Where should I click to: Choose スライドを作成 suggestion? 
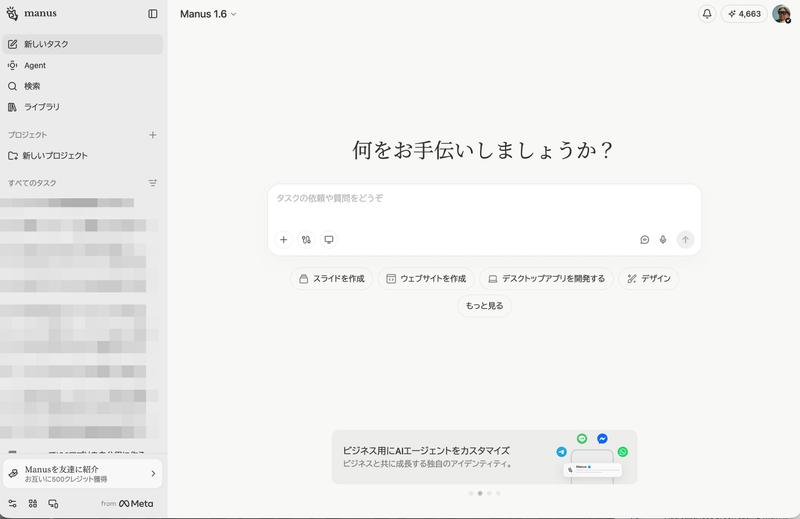(332, 279)
